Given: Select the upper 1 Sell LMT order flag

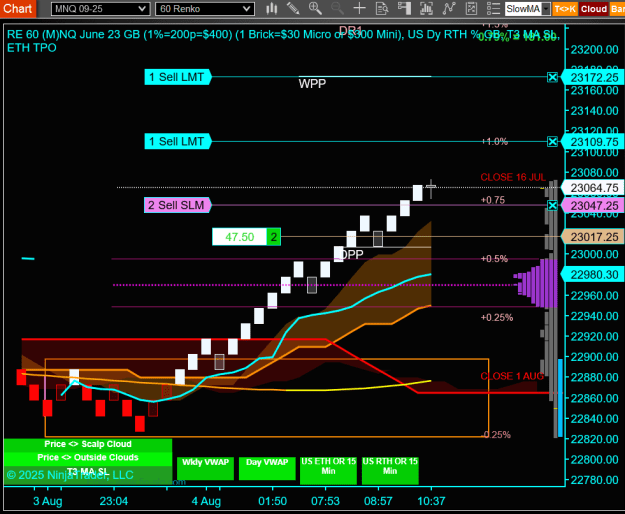Looking at the screenshot, I should tap(178, 77).
